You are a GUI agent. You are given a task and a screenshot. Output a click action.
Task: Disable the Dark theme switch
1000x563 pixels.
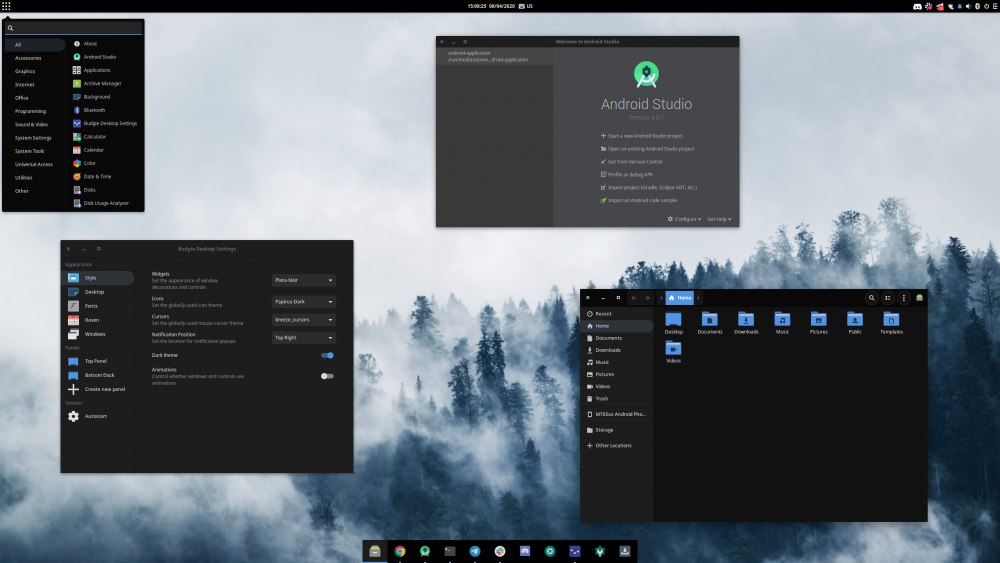(327, 355)
